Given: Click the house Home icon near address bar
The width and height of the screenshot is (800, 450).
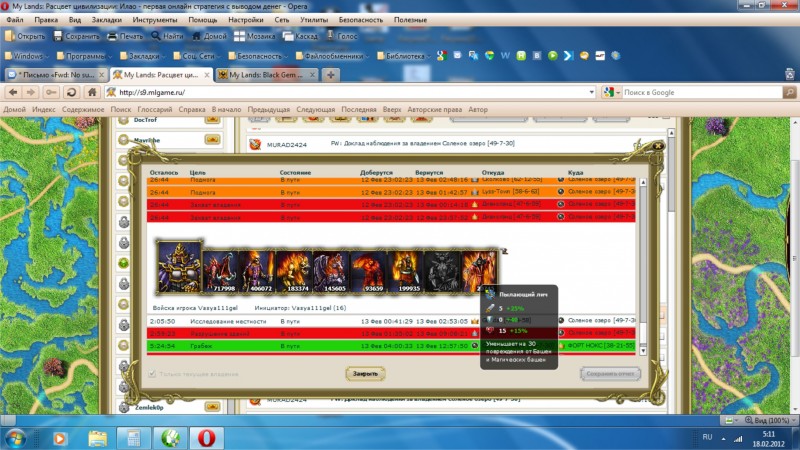Looking at the screenshot, I should (x=92, y=92).
